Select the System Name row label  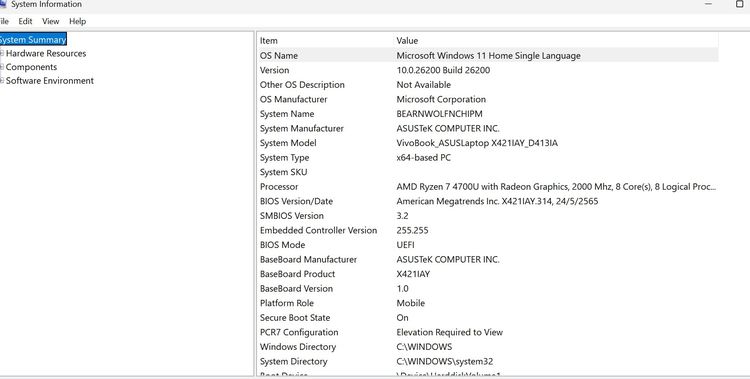287,114
